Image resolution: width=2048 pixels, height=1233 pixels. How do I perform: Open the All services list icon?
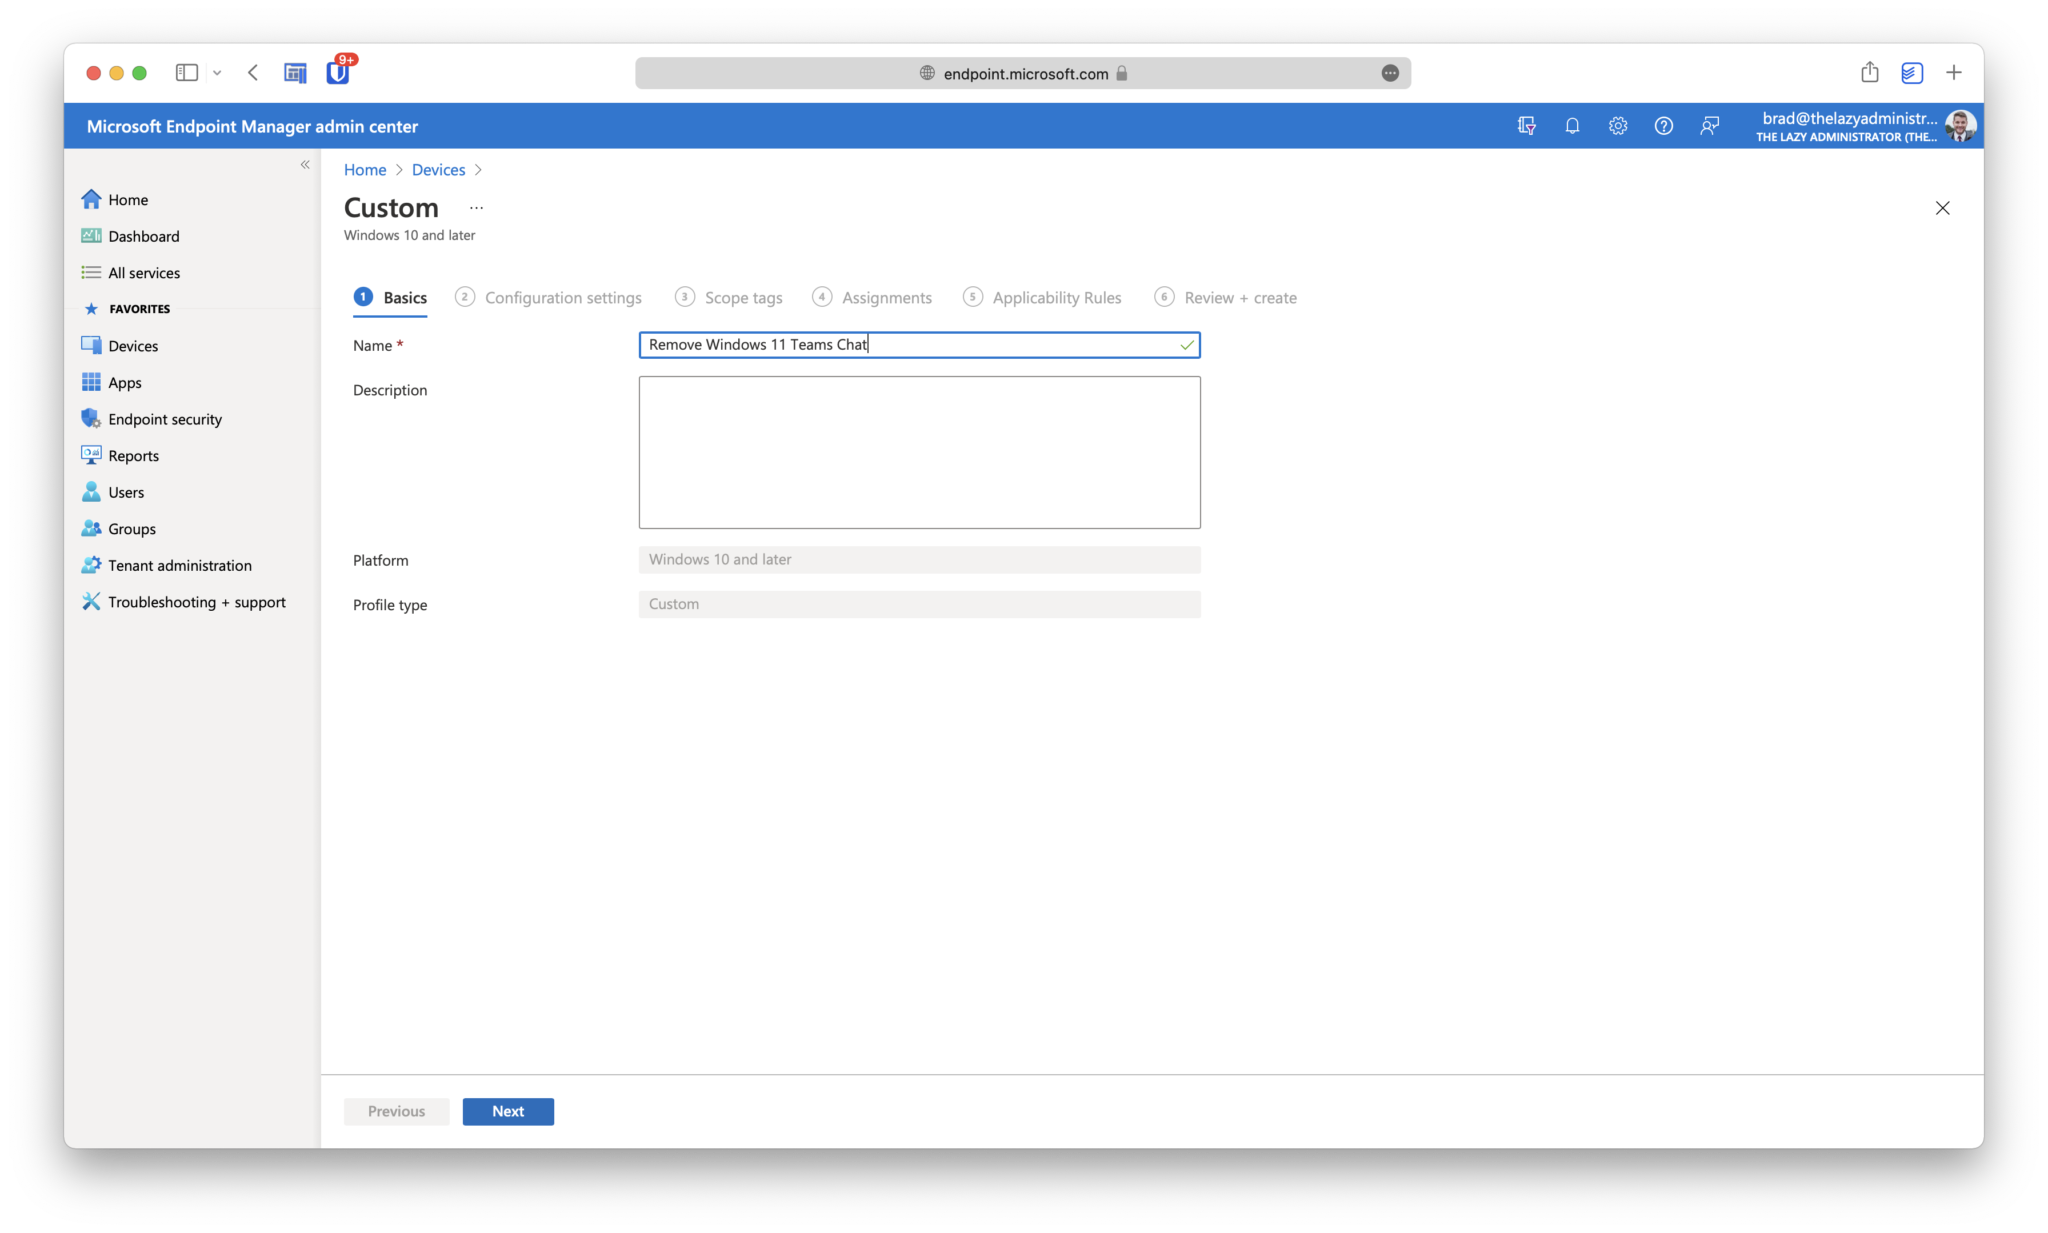[91, 272]
